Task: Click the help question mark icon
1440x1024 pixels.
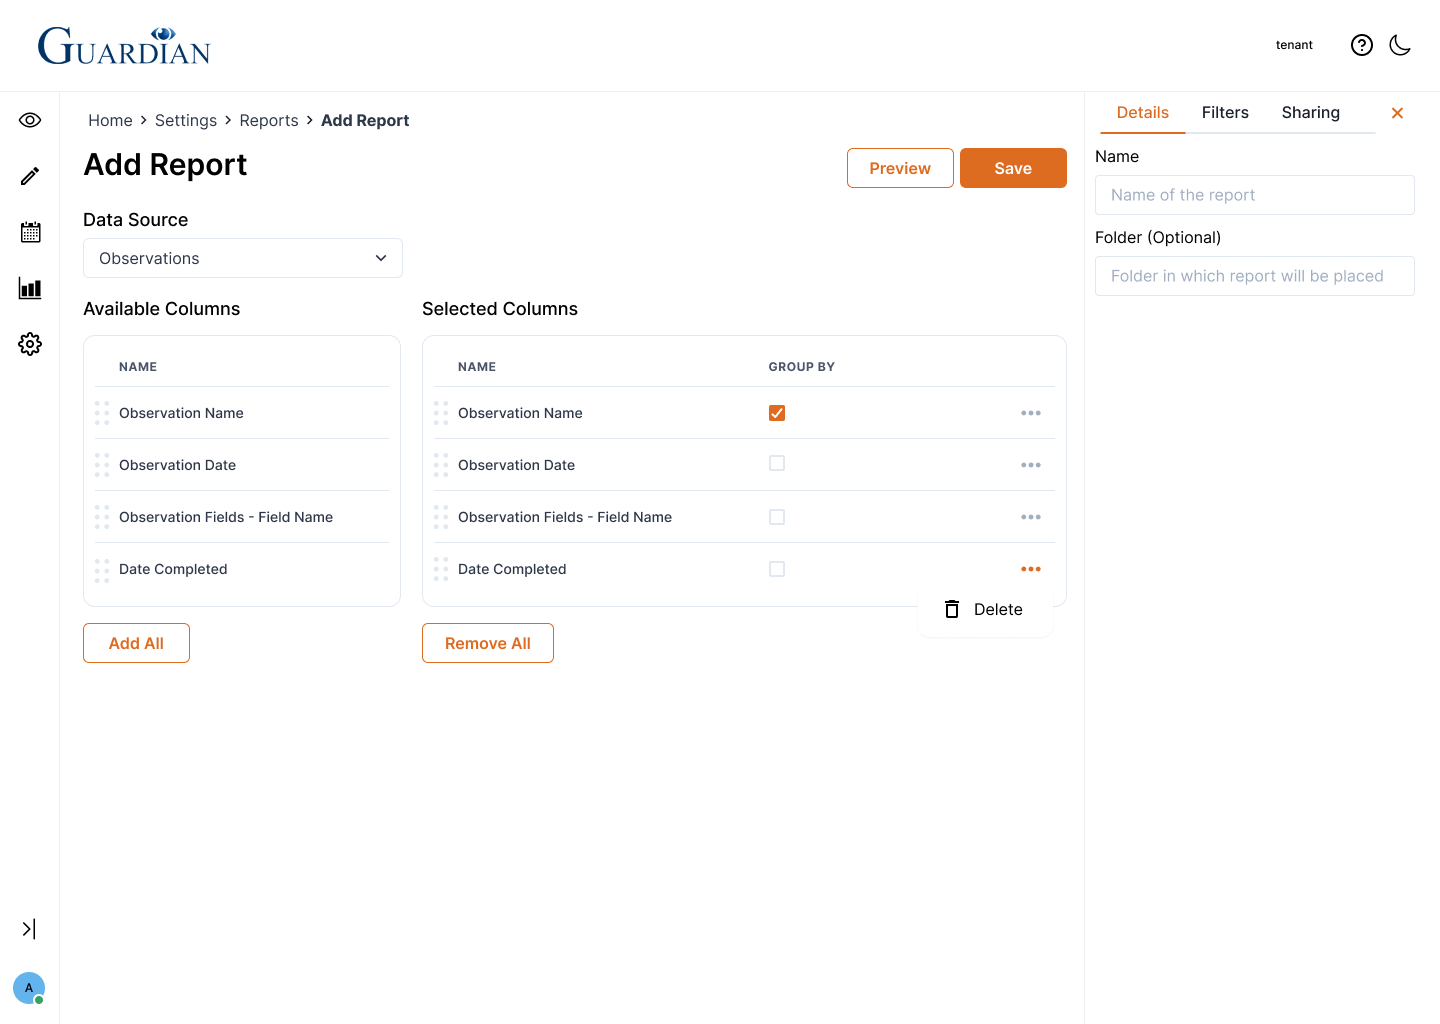Action: tap(1361, 45)
